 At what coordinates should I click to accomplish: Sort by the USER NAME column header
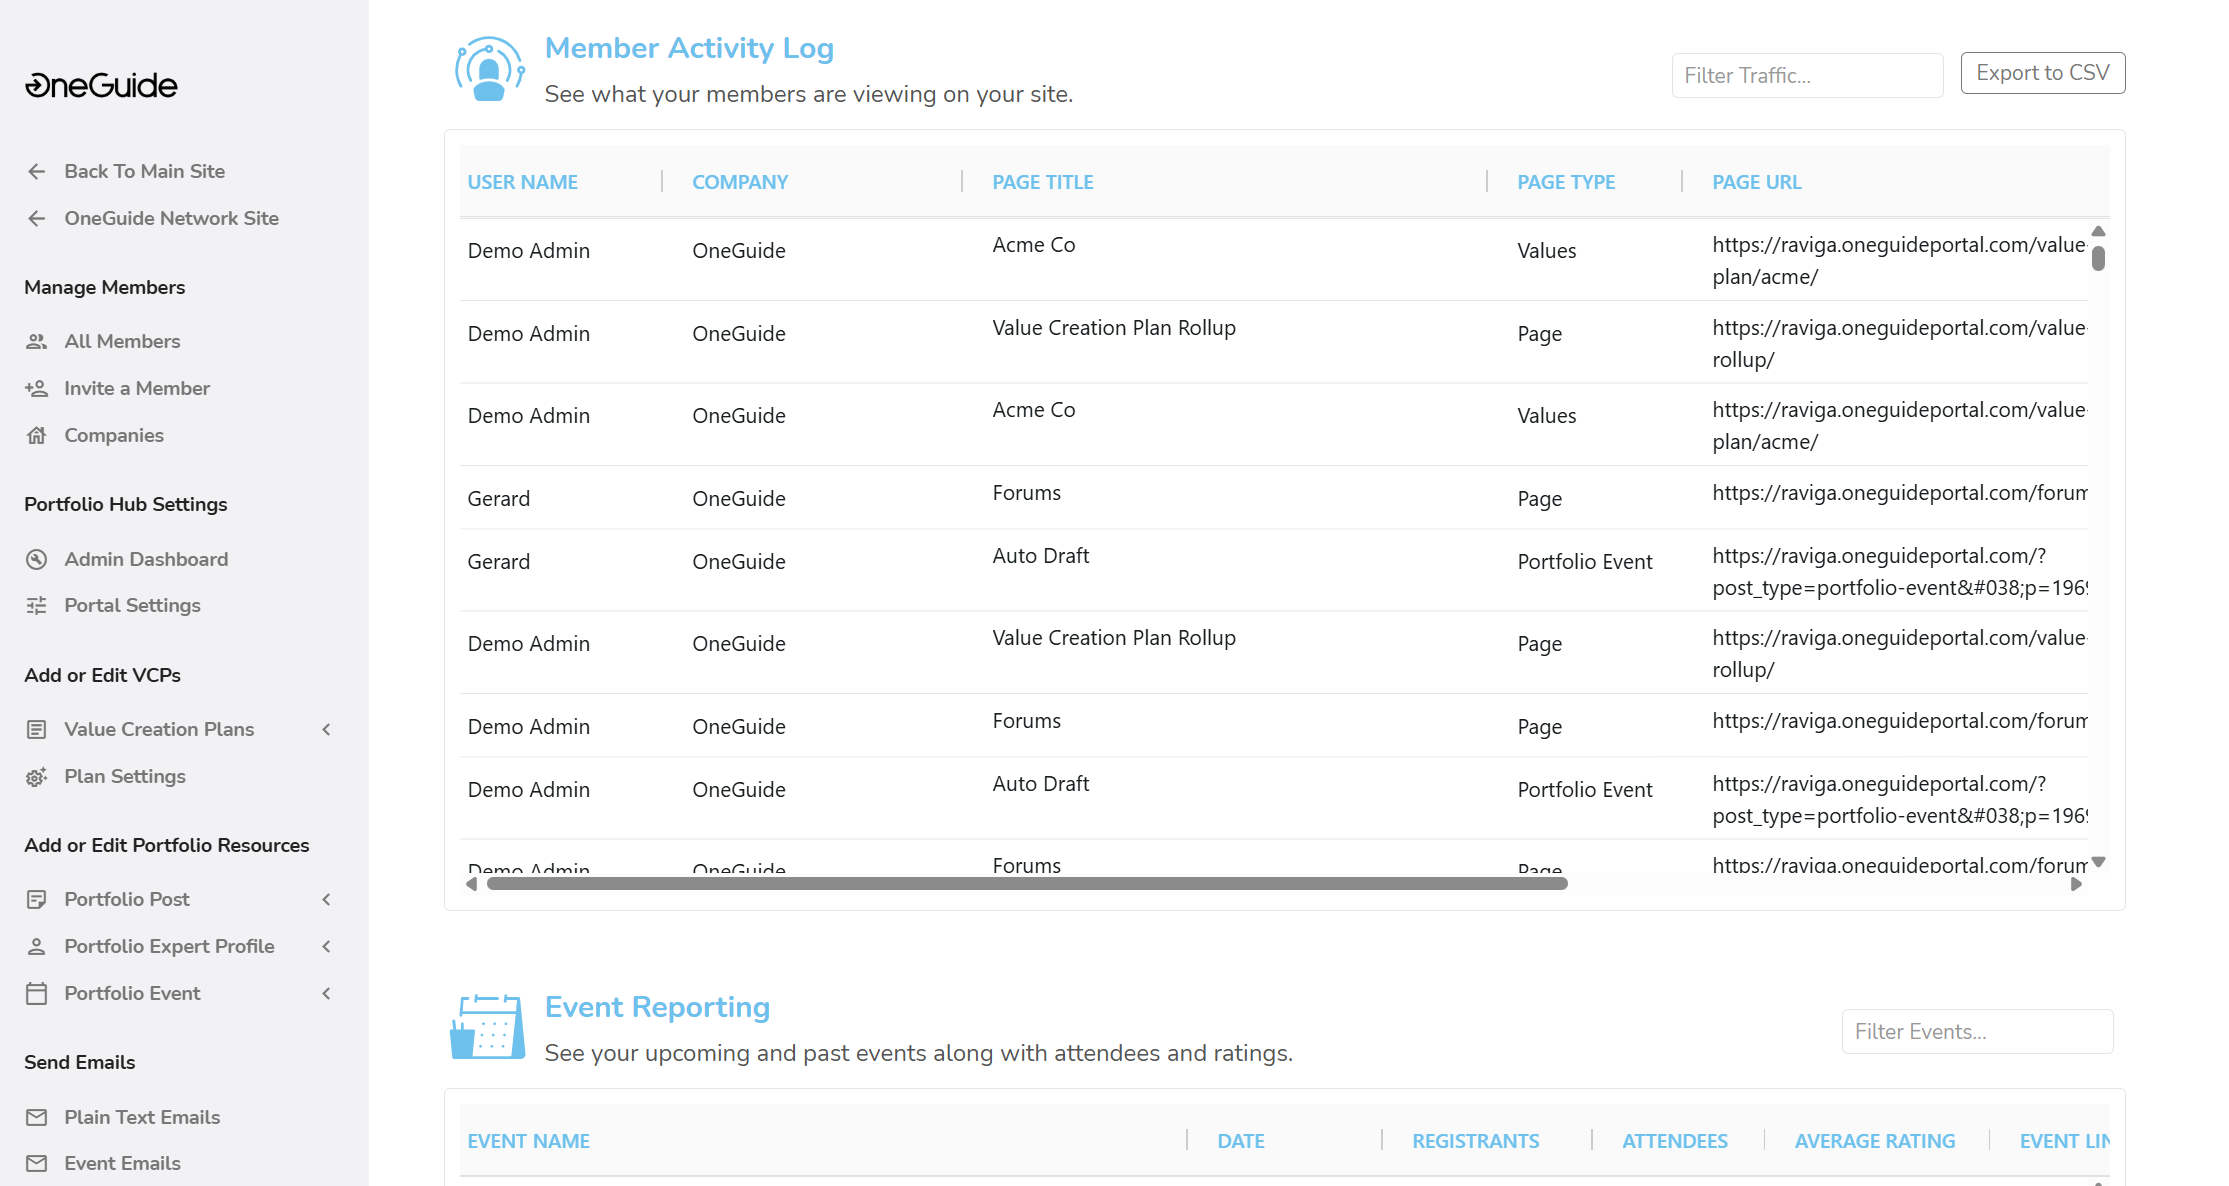click(523, 182)
